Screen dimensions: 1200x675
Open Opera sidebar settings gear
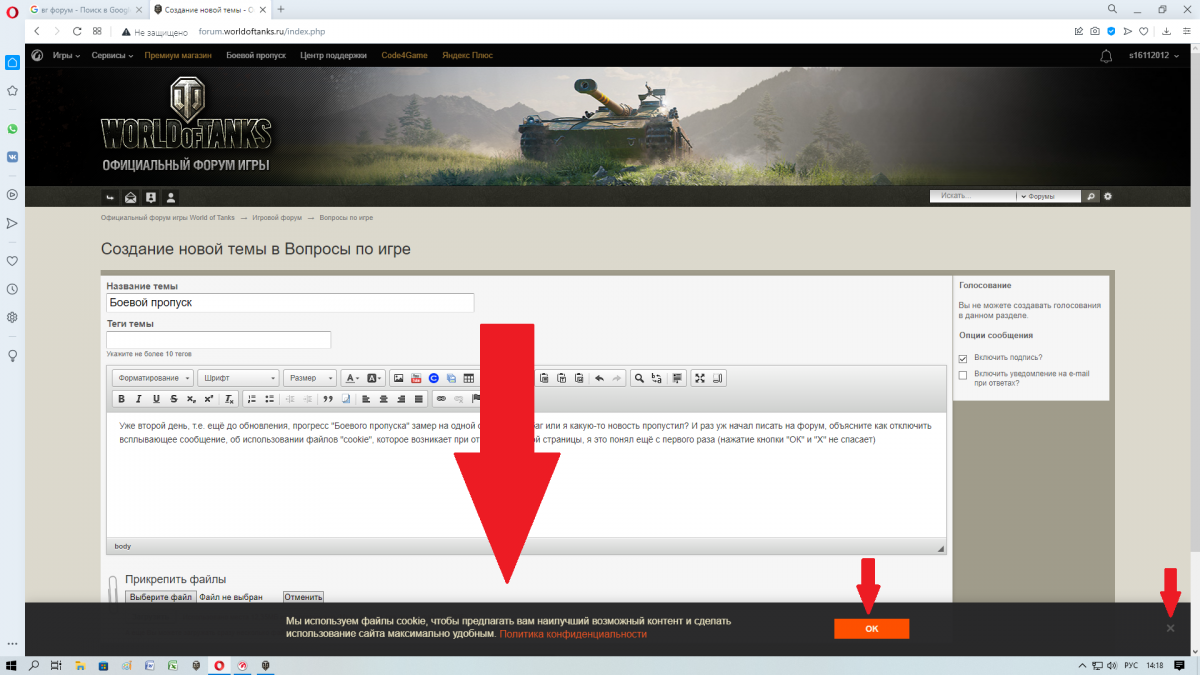[12, 317]
